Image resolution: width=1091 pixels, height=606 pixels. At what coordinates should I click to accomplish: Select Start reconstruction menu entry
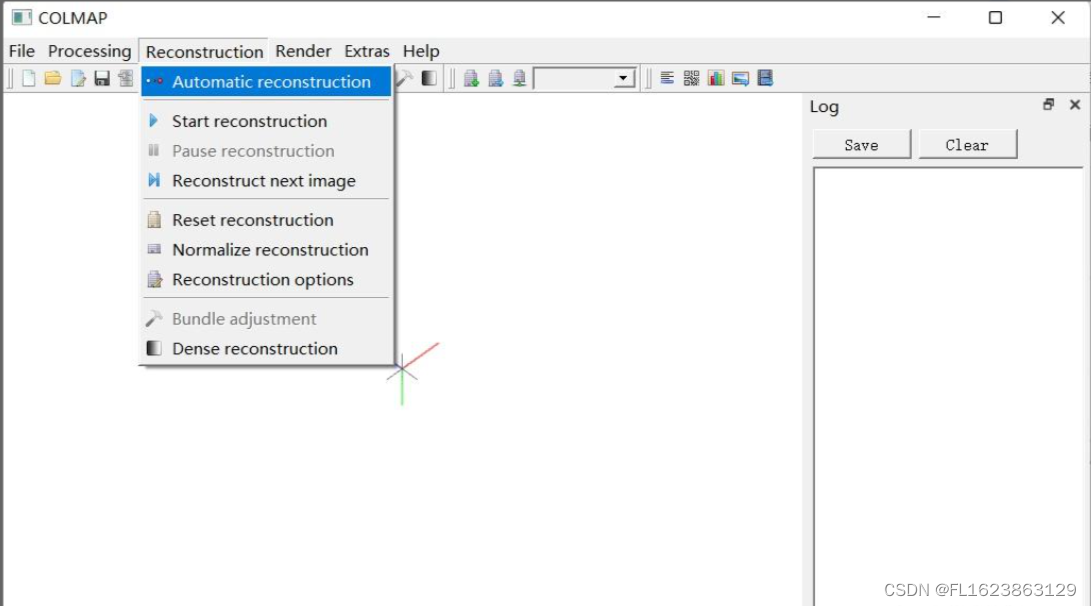coord(266,121)
